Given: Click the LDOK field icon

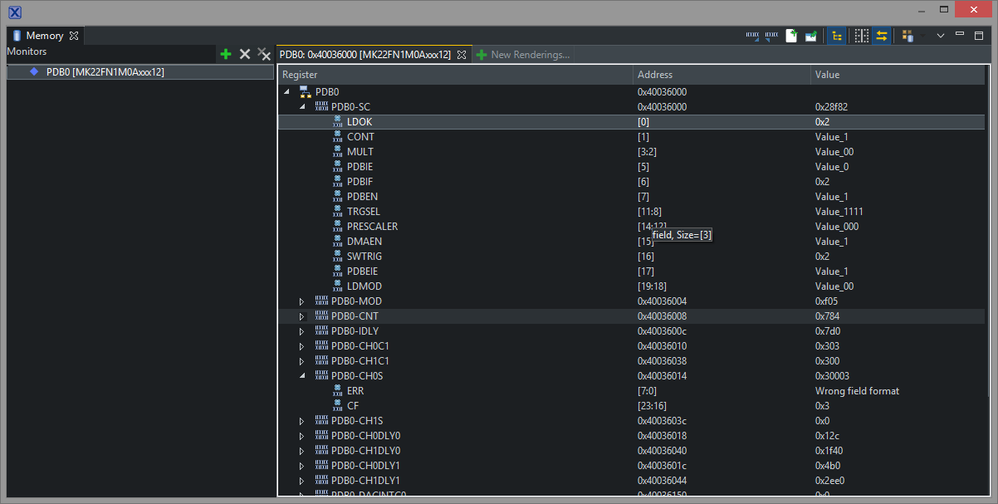Looking at the screenshot, I should [337, 121].
